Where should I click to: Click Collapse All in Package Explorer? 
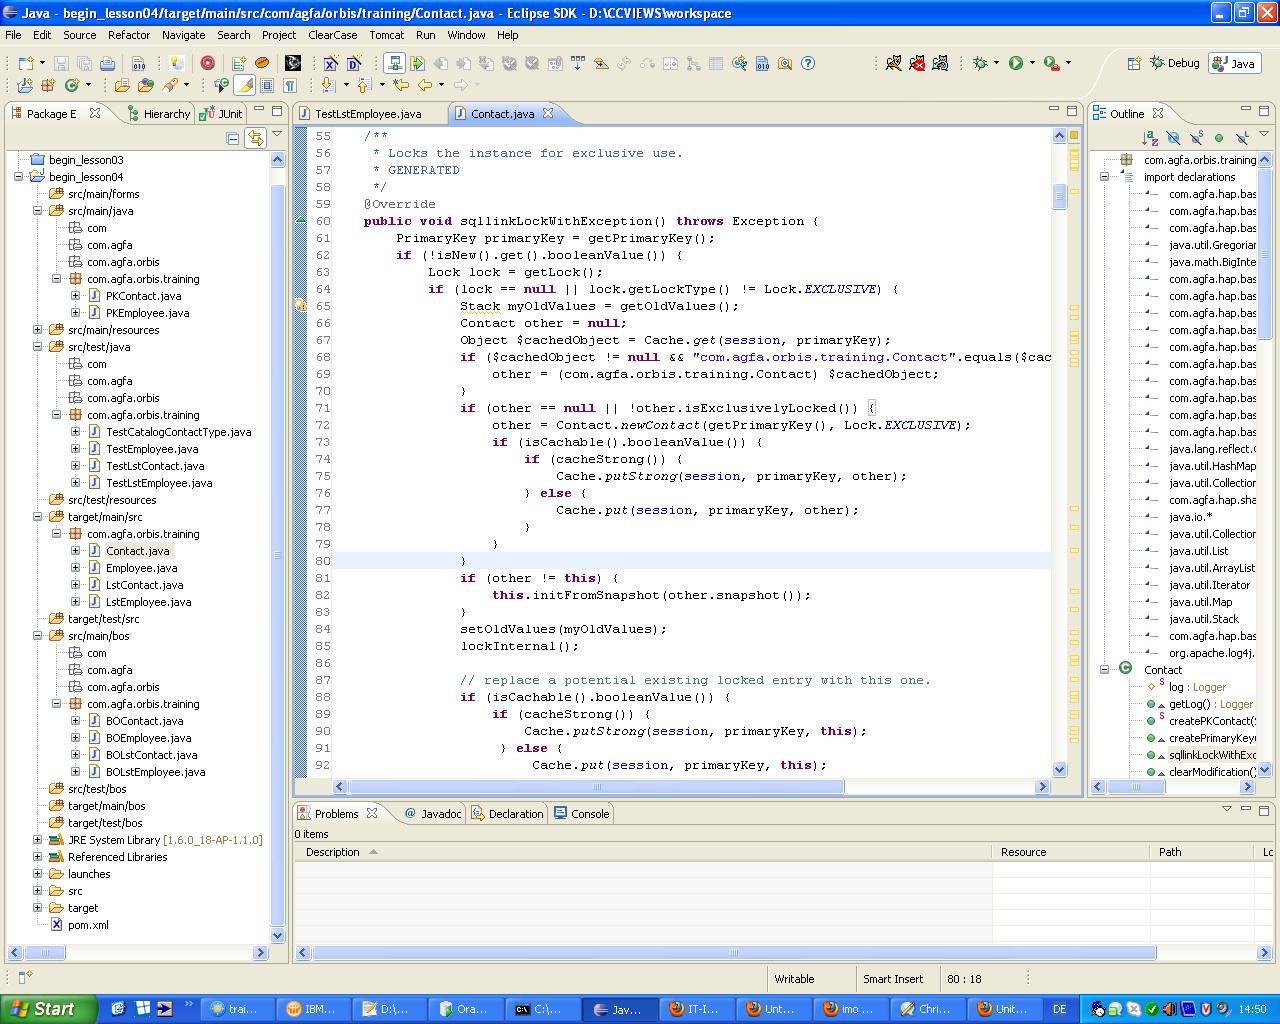pos(233,138)
